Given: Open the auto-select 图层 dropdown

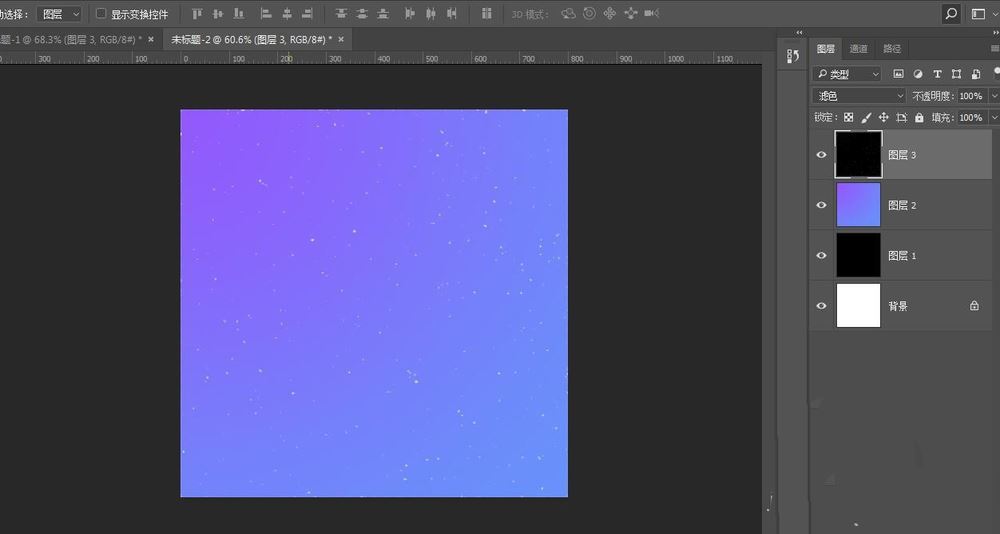Looking at the screenshot, I should (59, 13).
